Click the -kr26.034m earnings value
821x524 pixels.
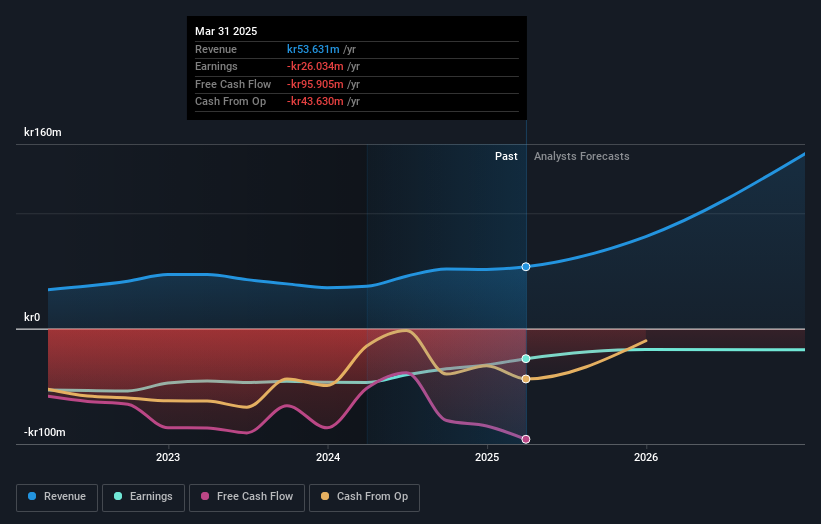315,66
